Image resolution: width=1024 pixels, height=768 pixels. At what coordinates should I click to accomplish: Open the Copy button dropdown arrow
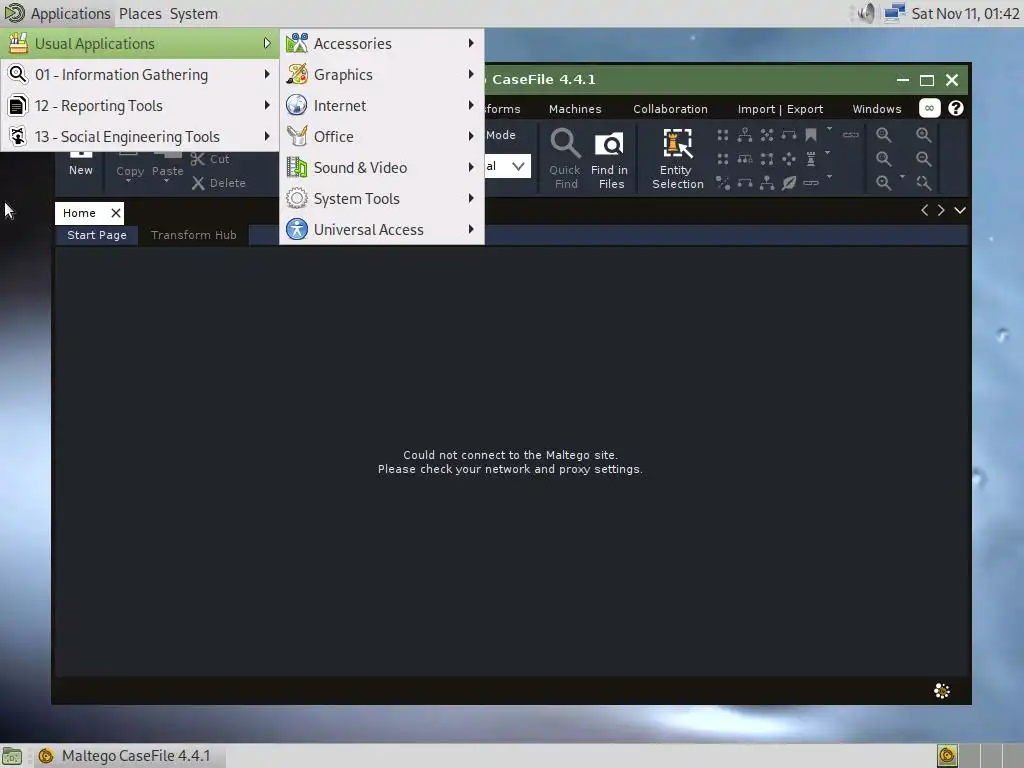(x=129, y=181)
